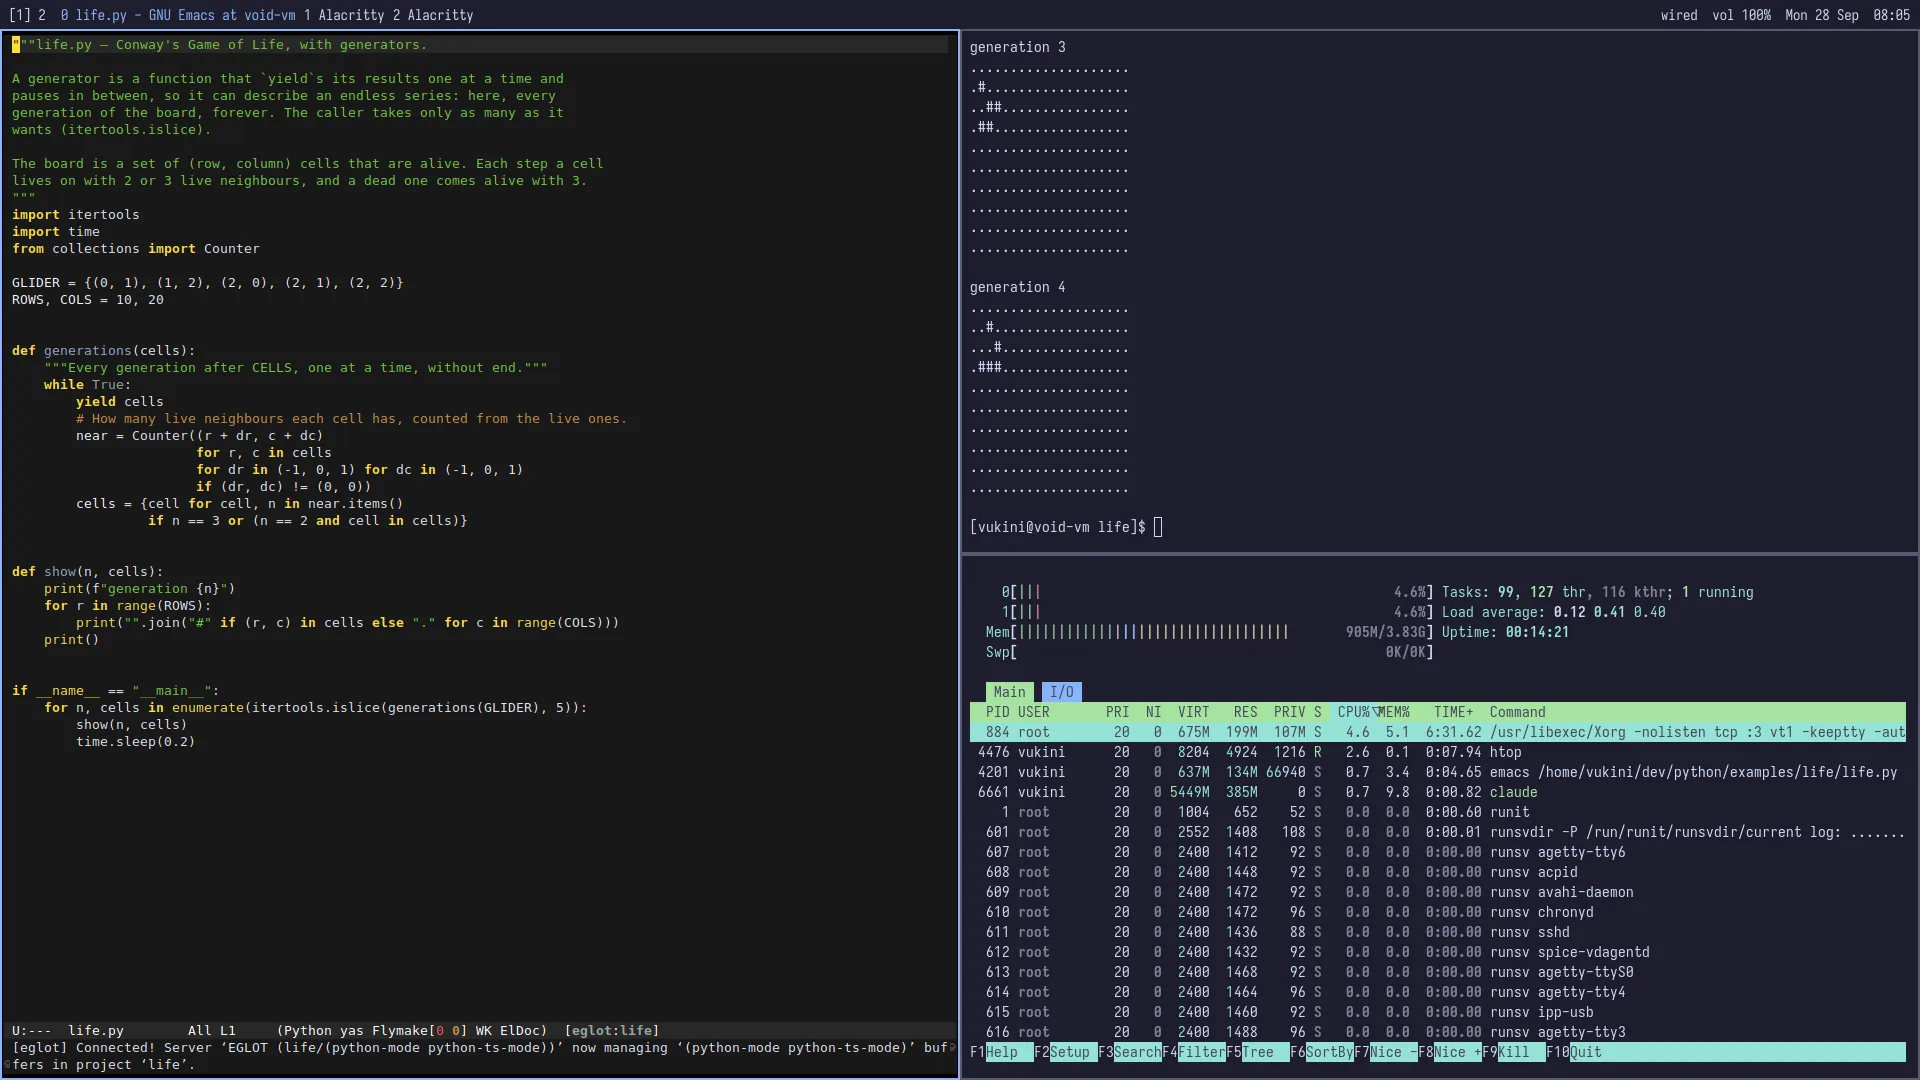Click the F7 Nice - button
Screen dimensions: 1920x1080
(1385, 1052)
